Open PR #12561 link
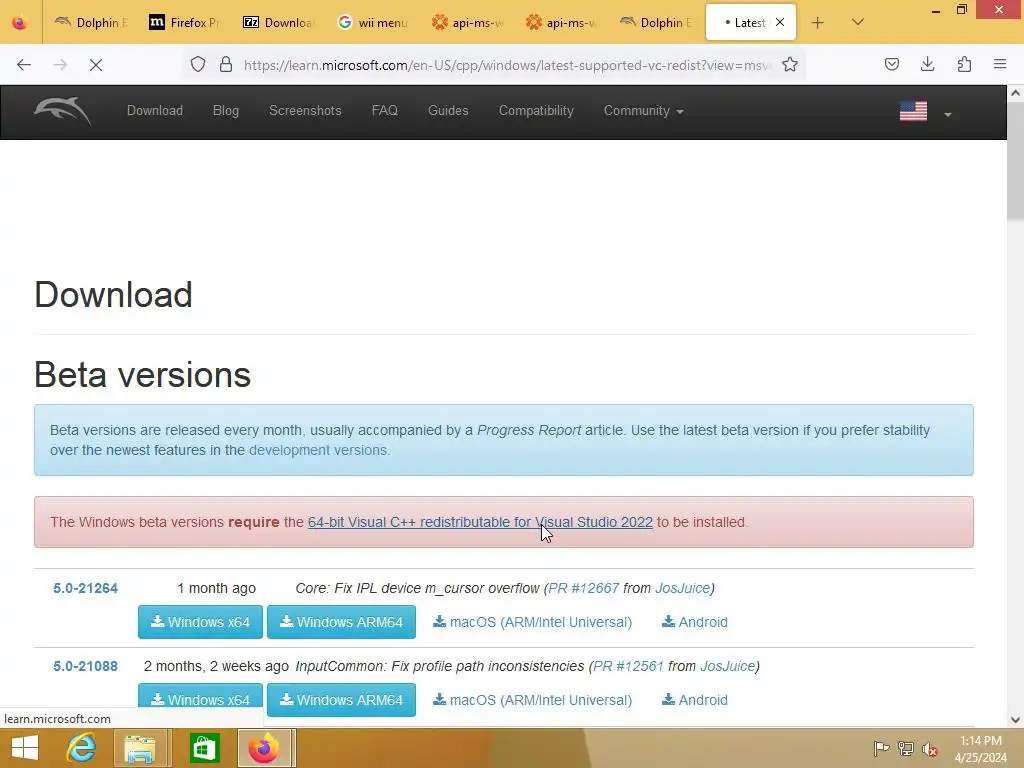 628,667
